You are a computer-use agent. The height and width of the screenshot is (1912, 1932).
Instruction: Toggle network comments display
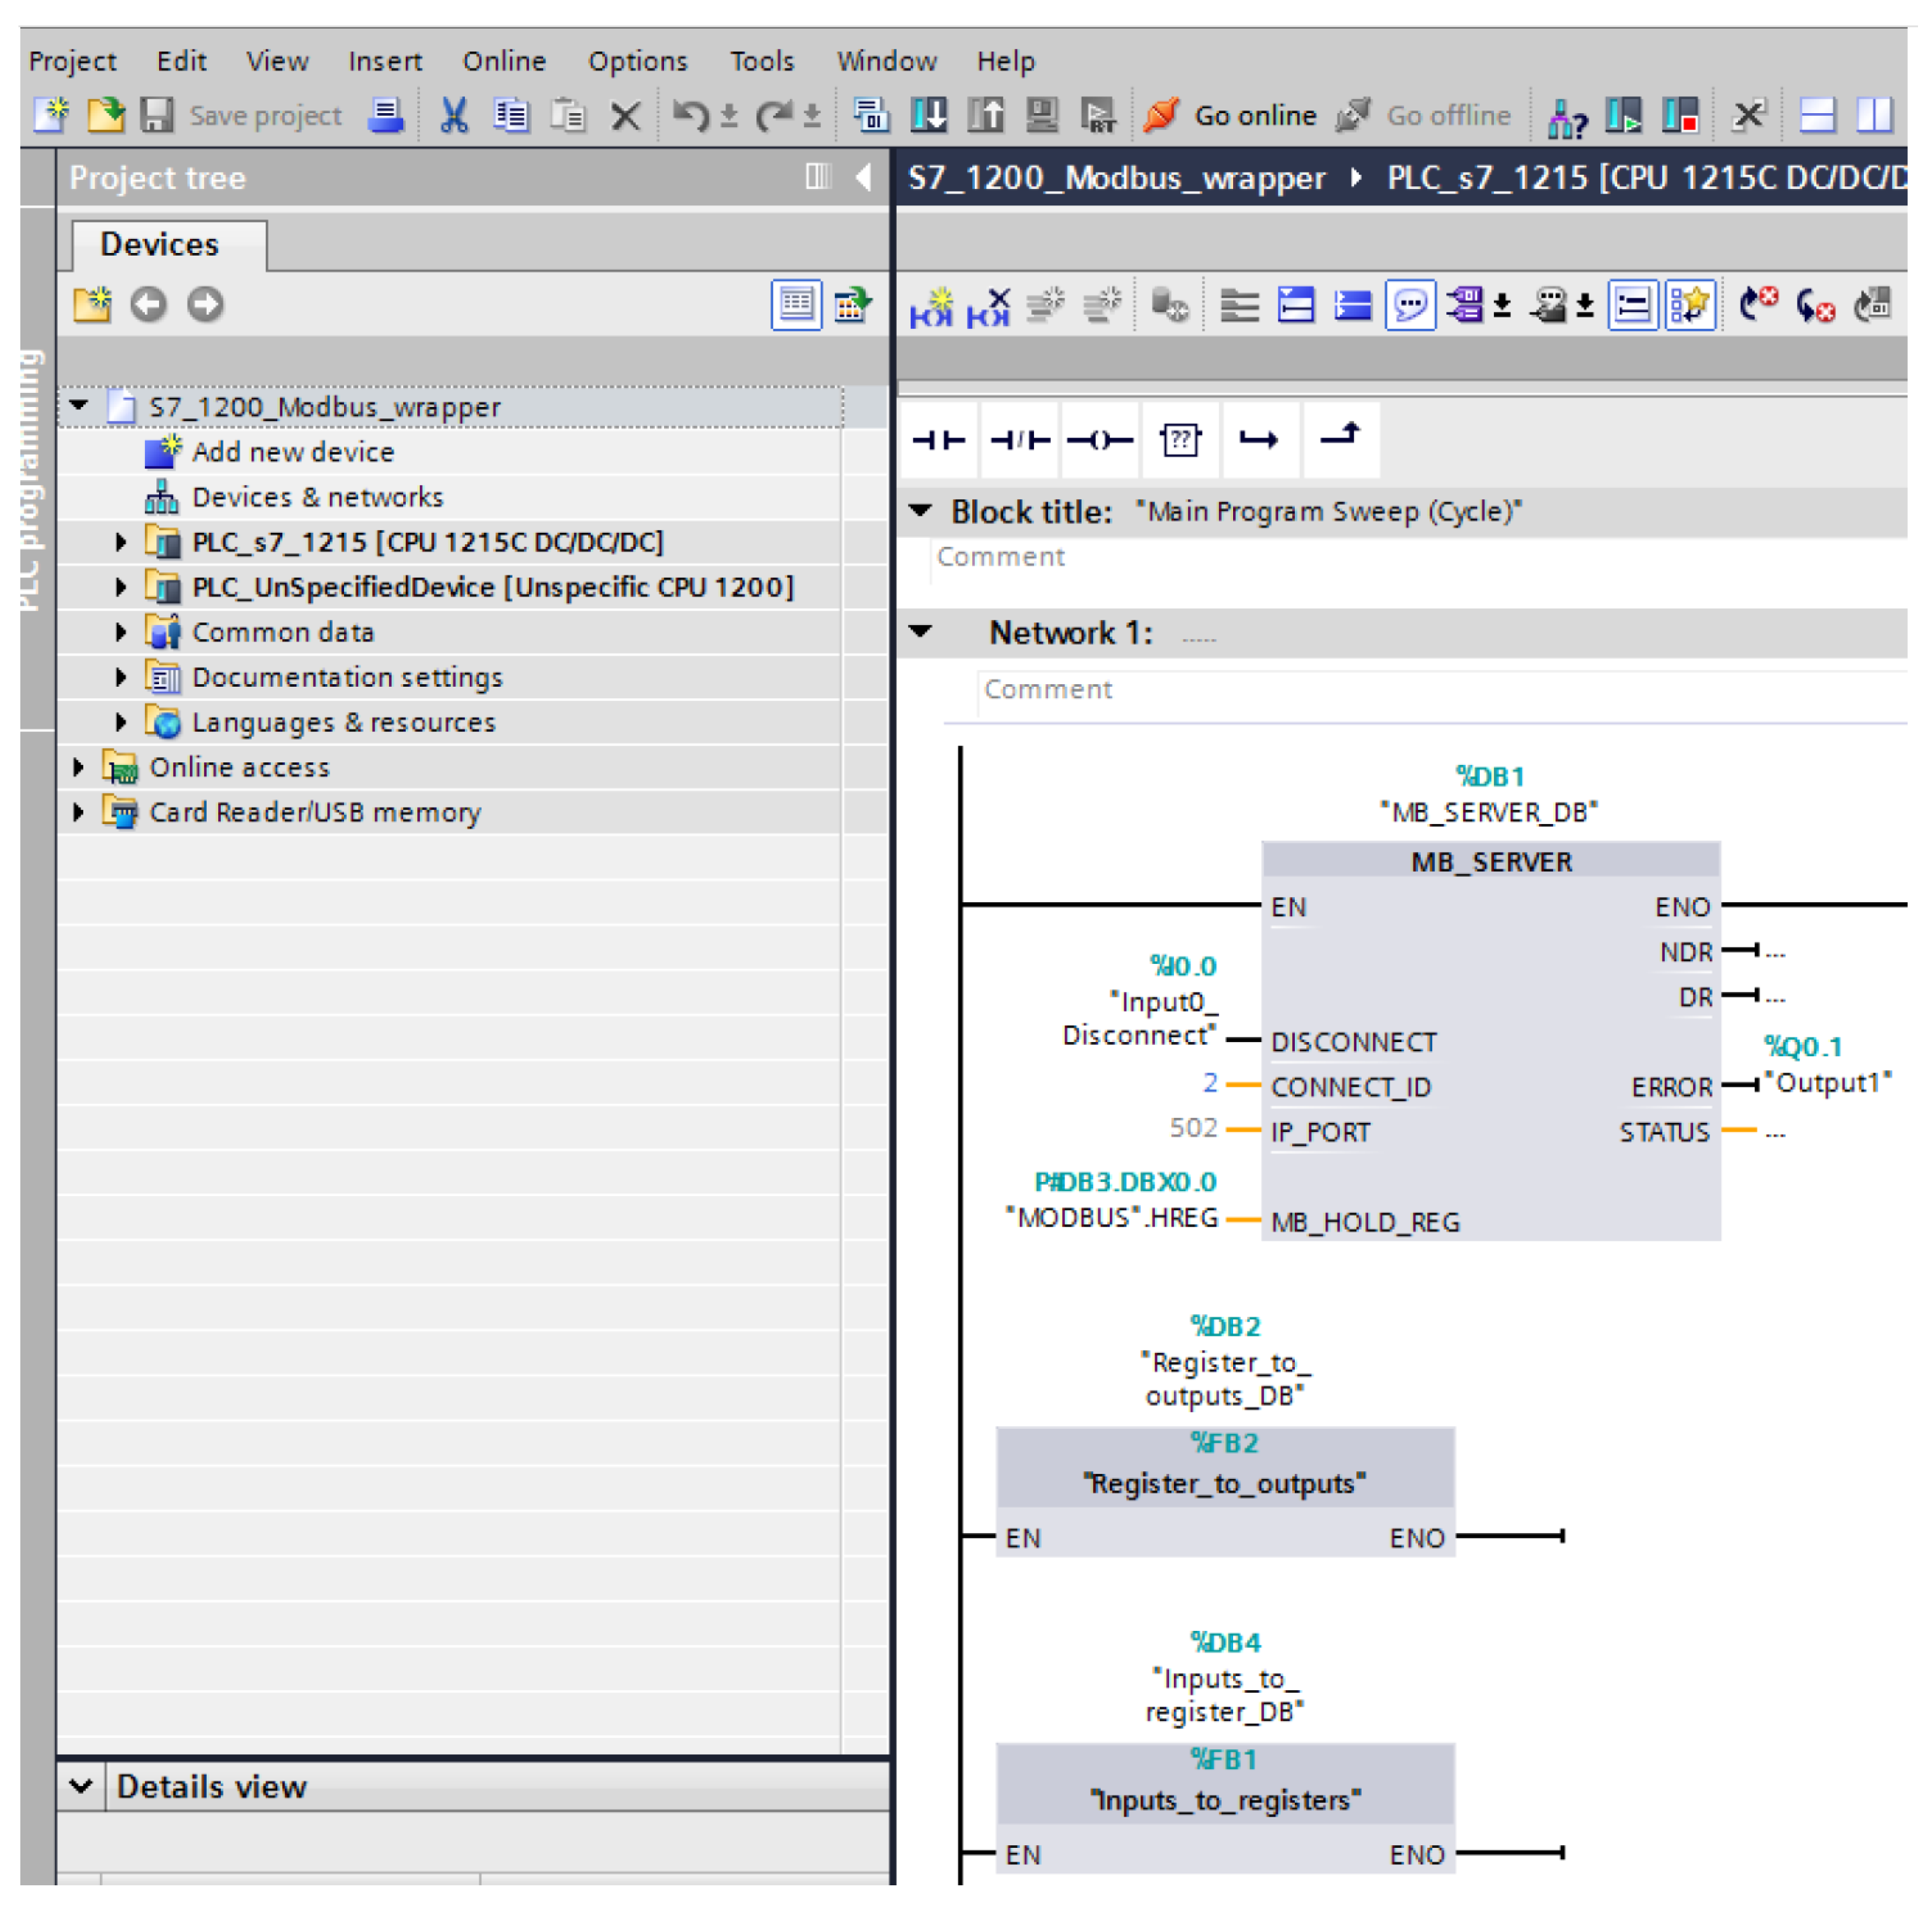tap(1410, 305)
